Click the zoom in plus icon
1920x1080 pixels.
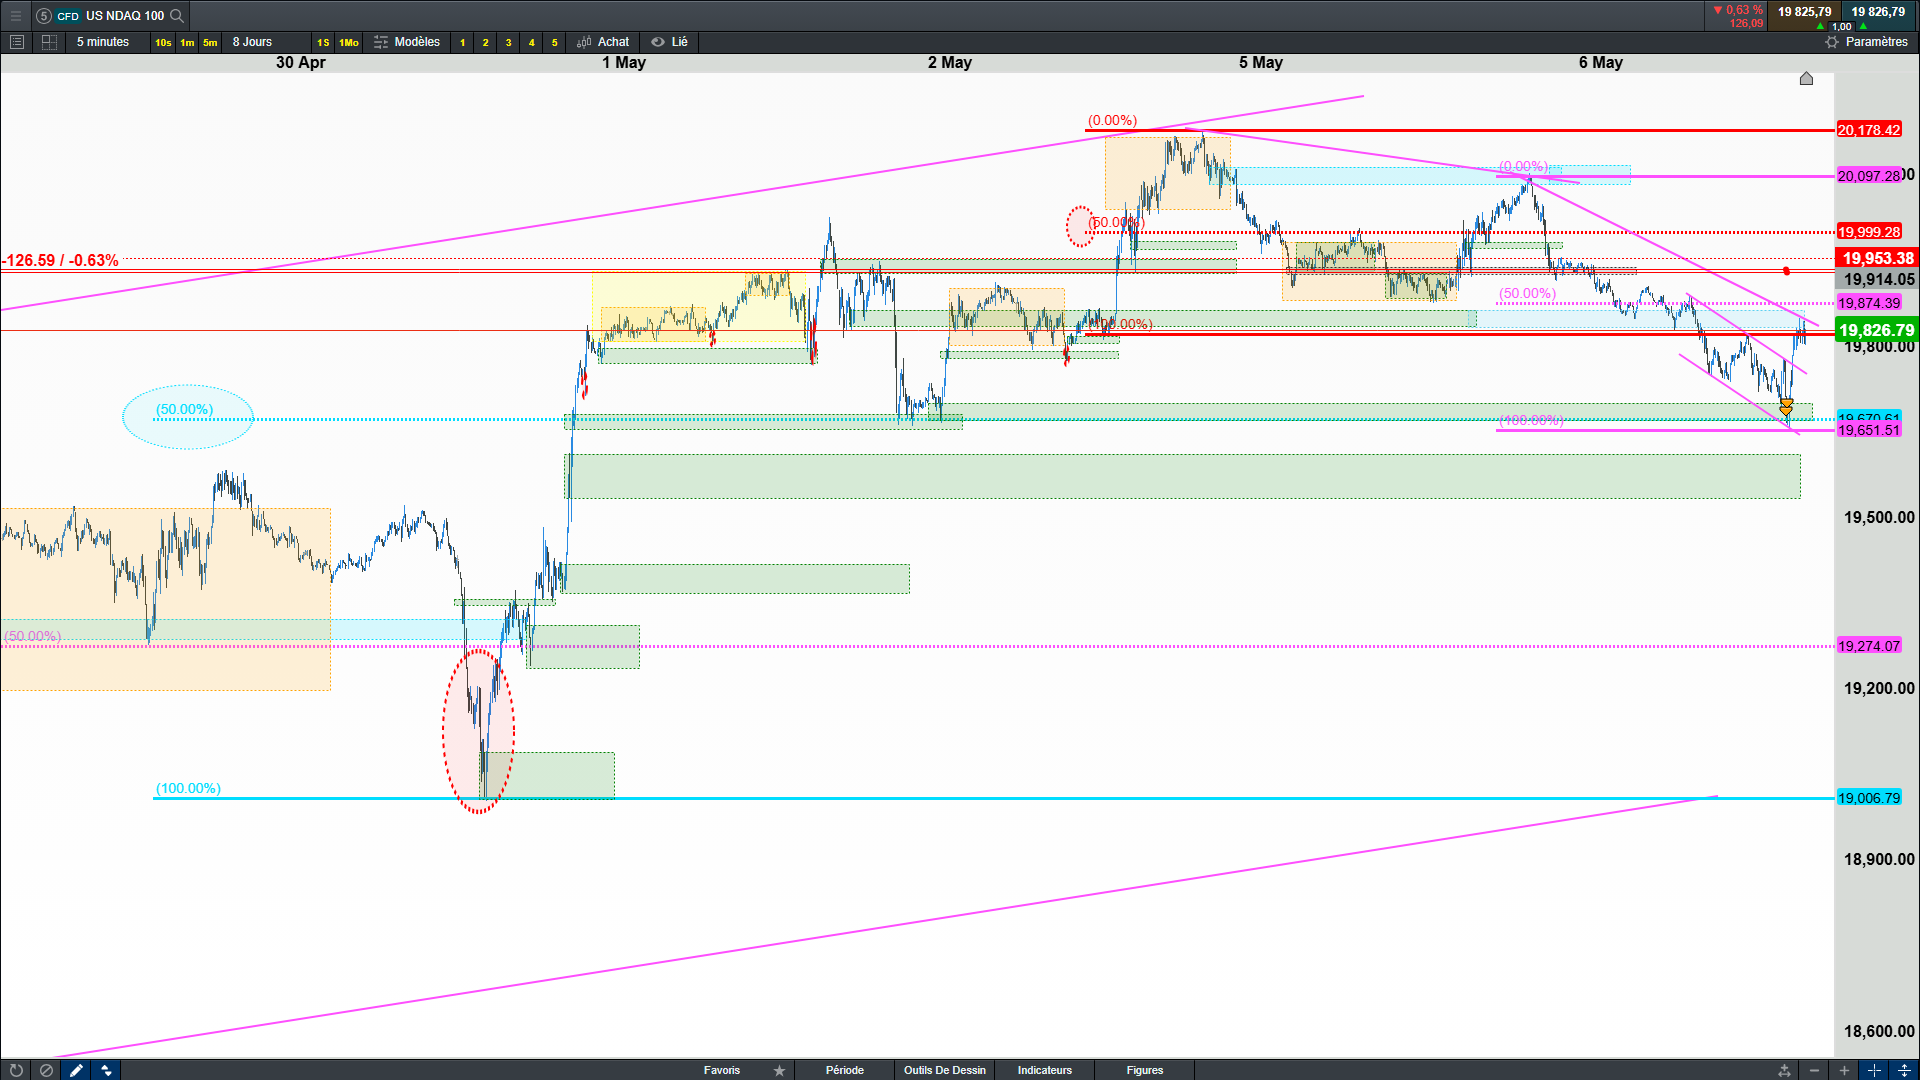(1844, 1070)
